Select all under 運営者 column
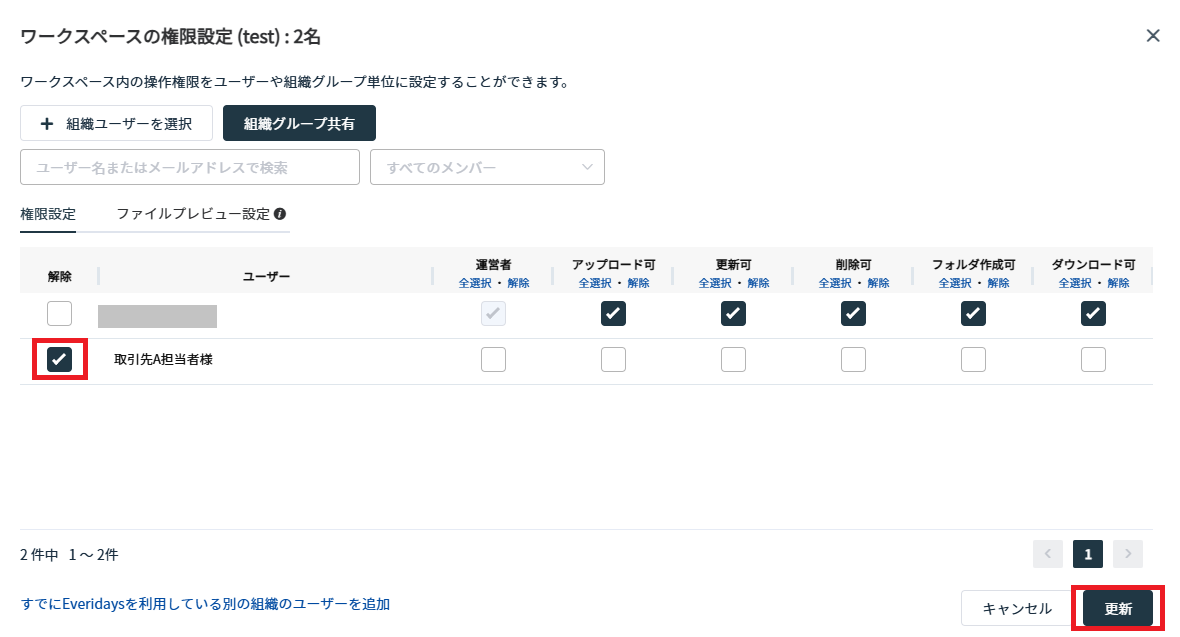The image size is (1180, 637). point(475,283)
